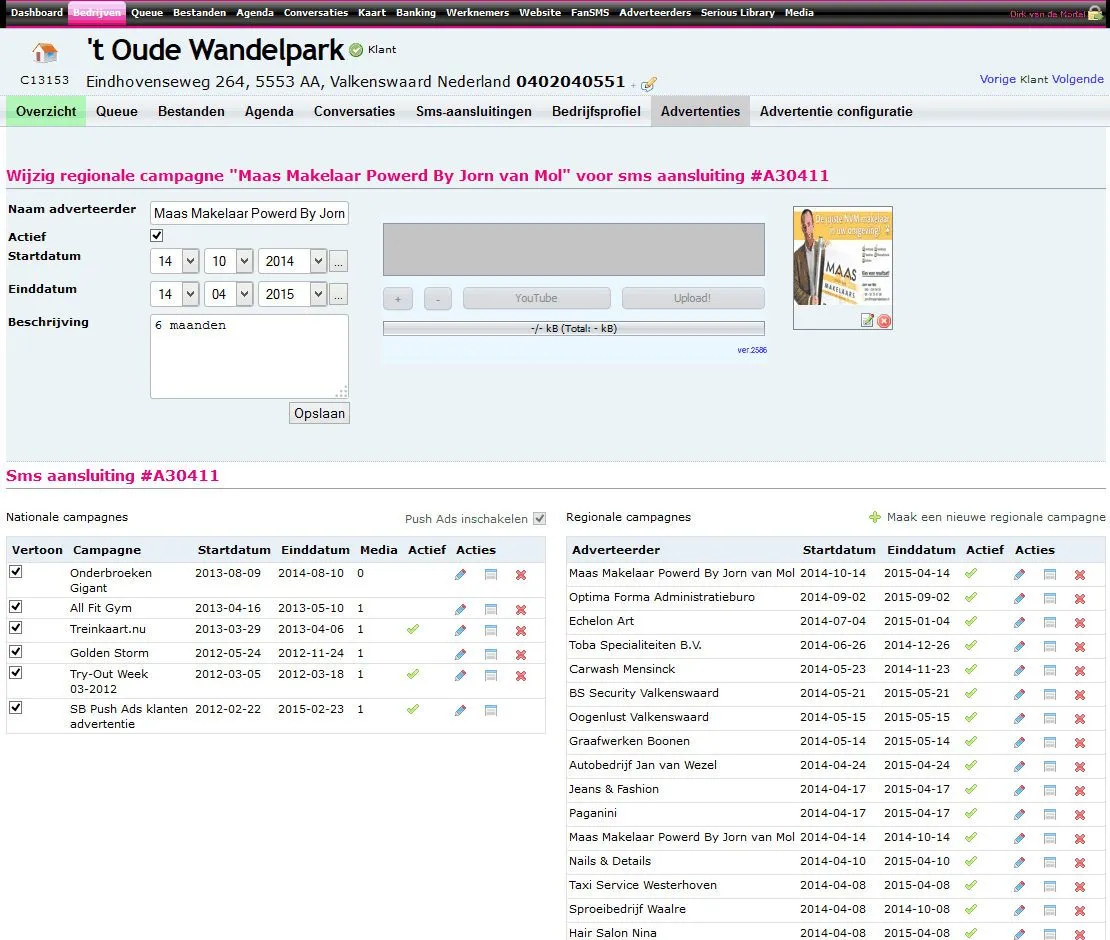Open the Startdatum year dropdown
Viewport: 1110px width, 940px height.
(292, 261)
